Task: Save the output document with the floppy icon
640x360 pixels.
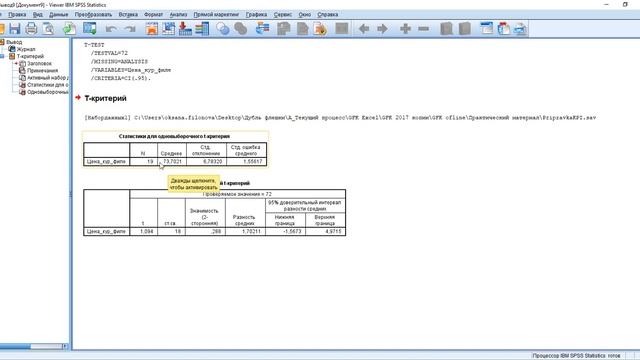Action: click(x=15, y=29)
